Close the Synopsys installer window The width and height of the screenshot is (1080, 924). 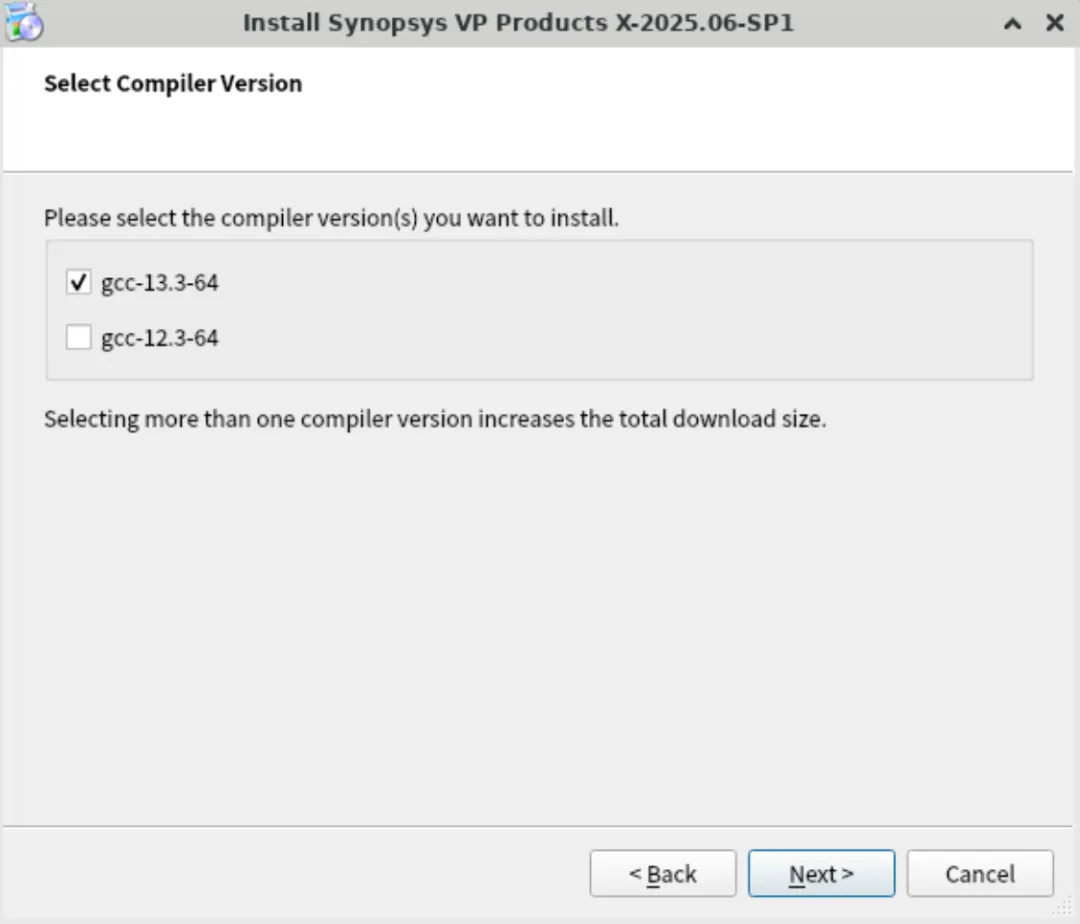1055,23
